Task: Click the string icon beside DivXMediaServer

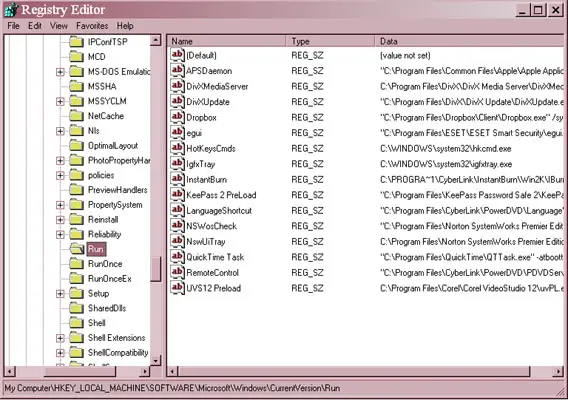Action: tap(177, 86)
